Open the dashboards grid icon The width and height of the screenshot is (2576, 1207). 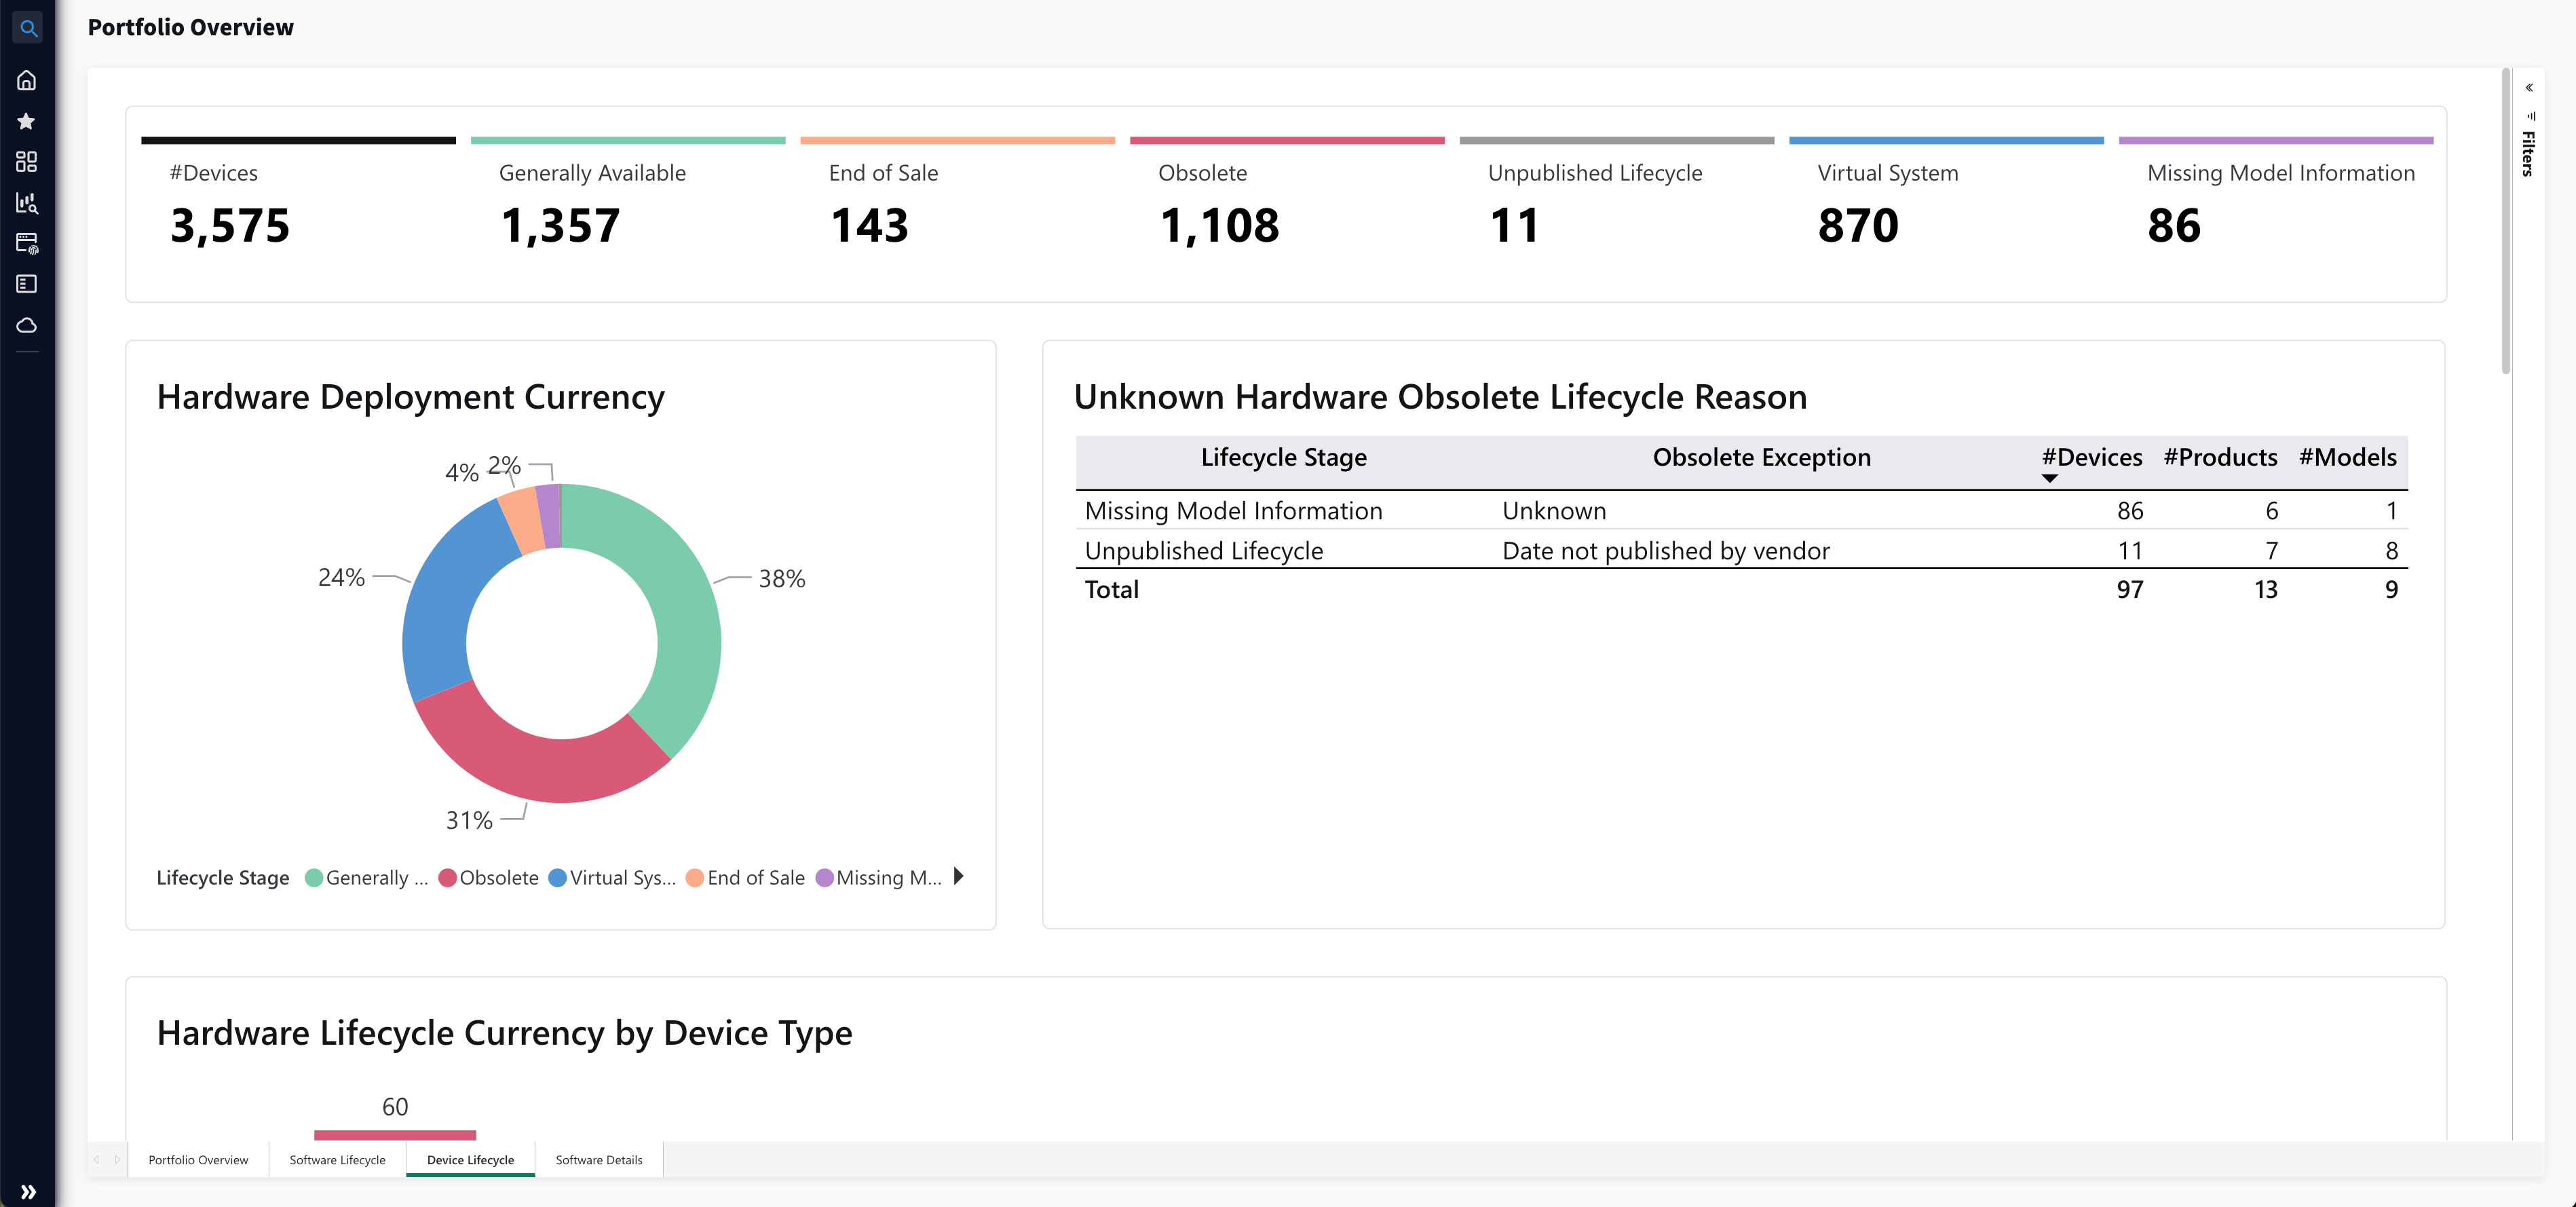[27, 162]
